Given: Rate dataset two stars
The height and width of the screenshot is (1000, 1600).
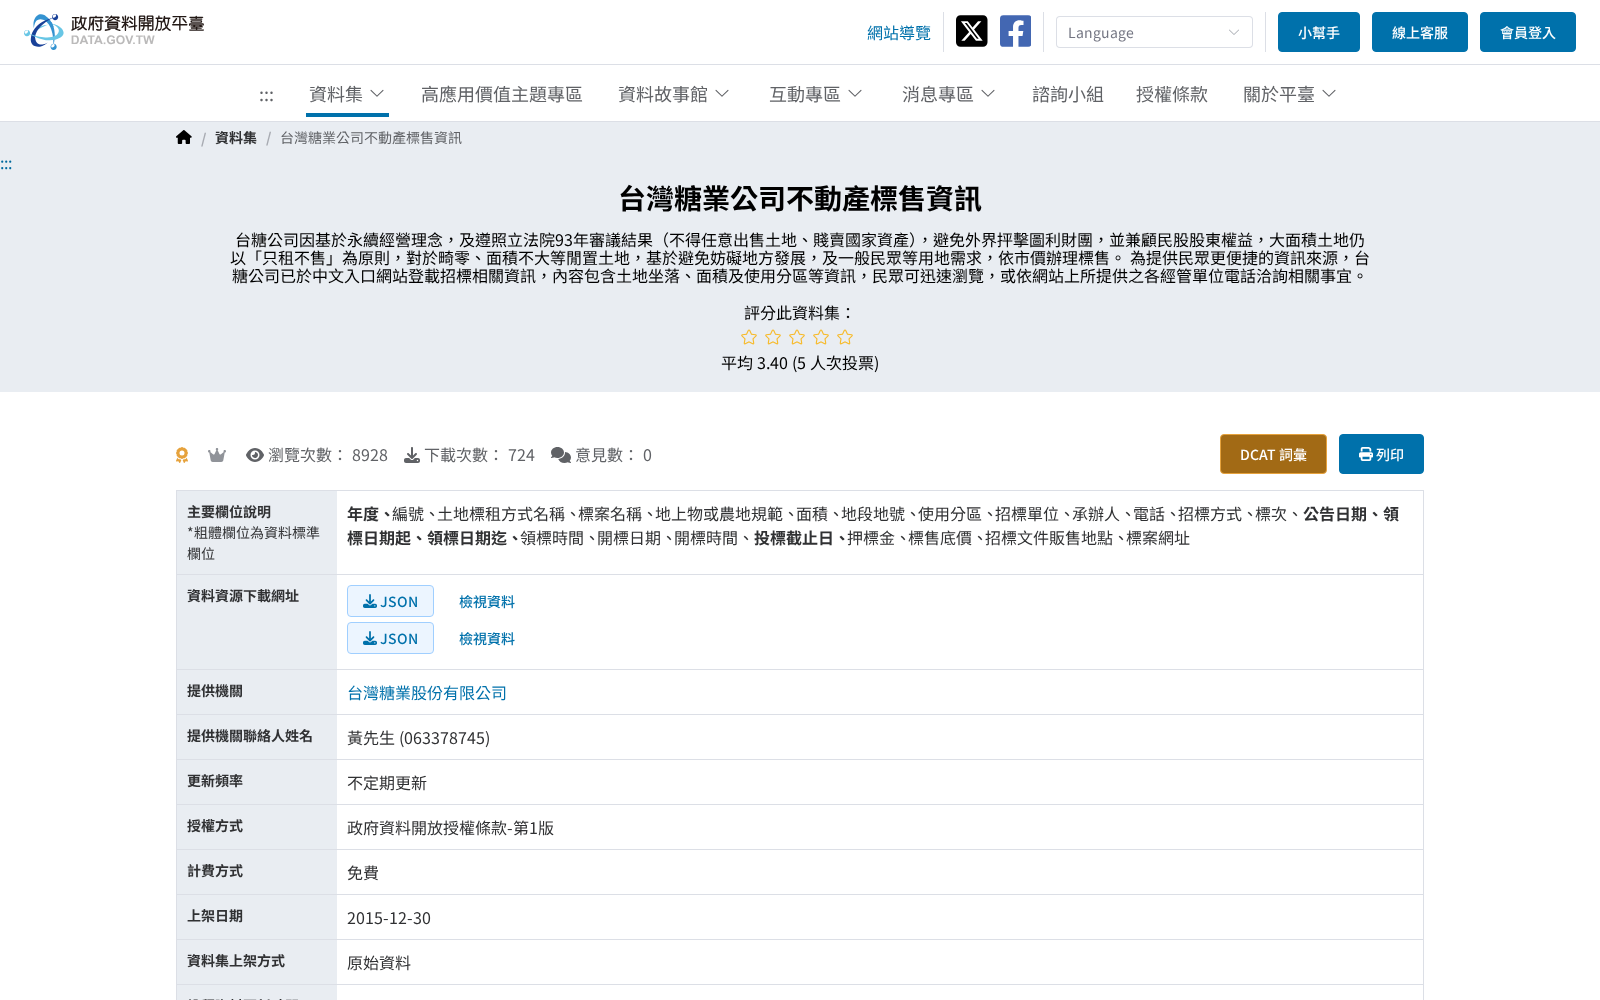Looking at the screenshot, I should [x=773, y=337].
